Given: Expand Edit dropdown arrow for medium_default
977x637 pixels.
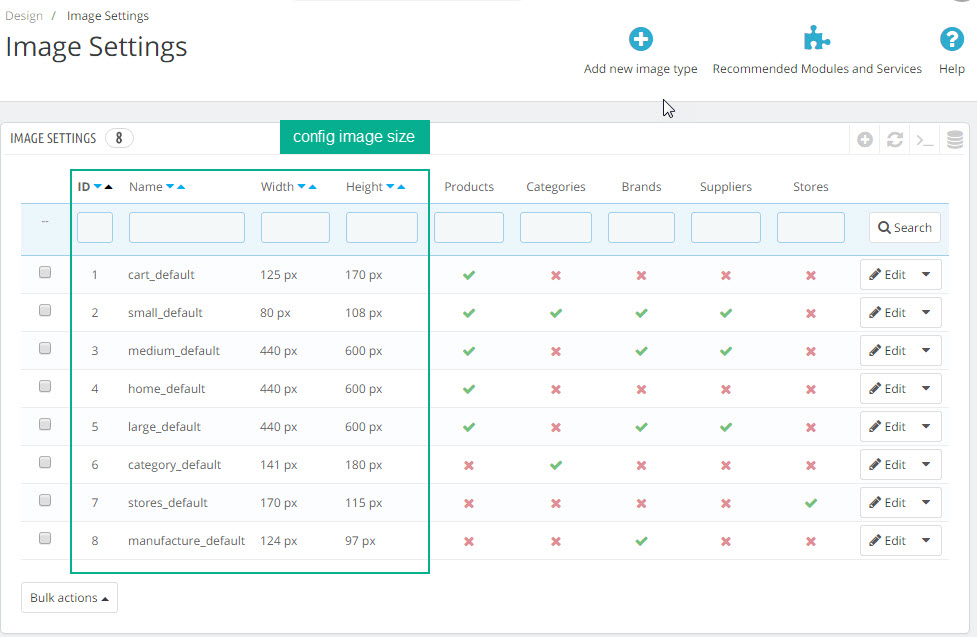Looking at the screenshot, I should [x=927, y=350].
